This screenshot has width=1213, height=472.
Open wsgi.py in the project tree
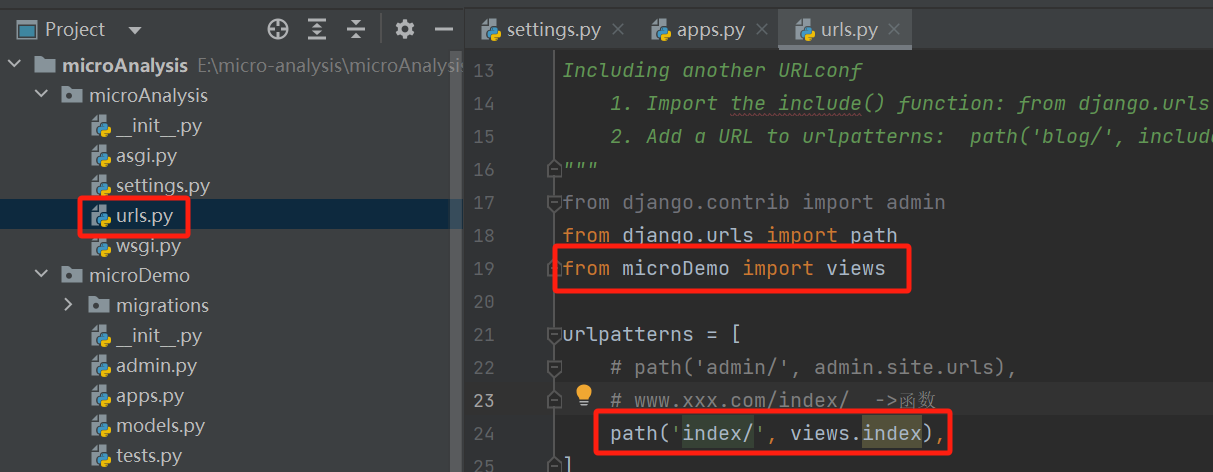tap(148, 245)
